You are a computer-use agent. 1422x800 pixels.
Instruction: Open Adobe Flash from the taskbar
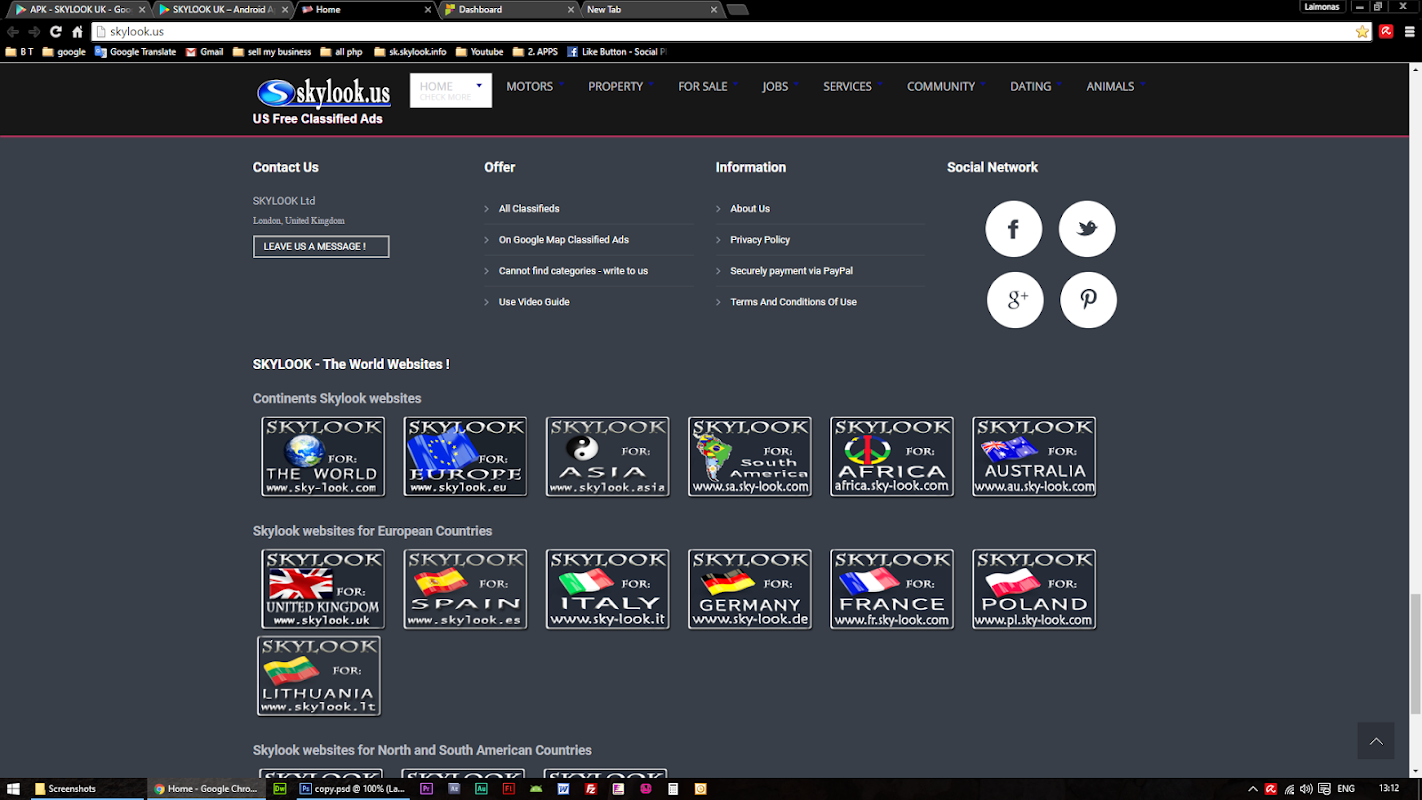coord(509,789)
